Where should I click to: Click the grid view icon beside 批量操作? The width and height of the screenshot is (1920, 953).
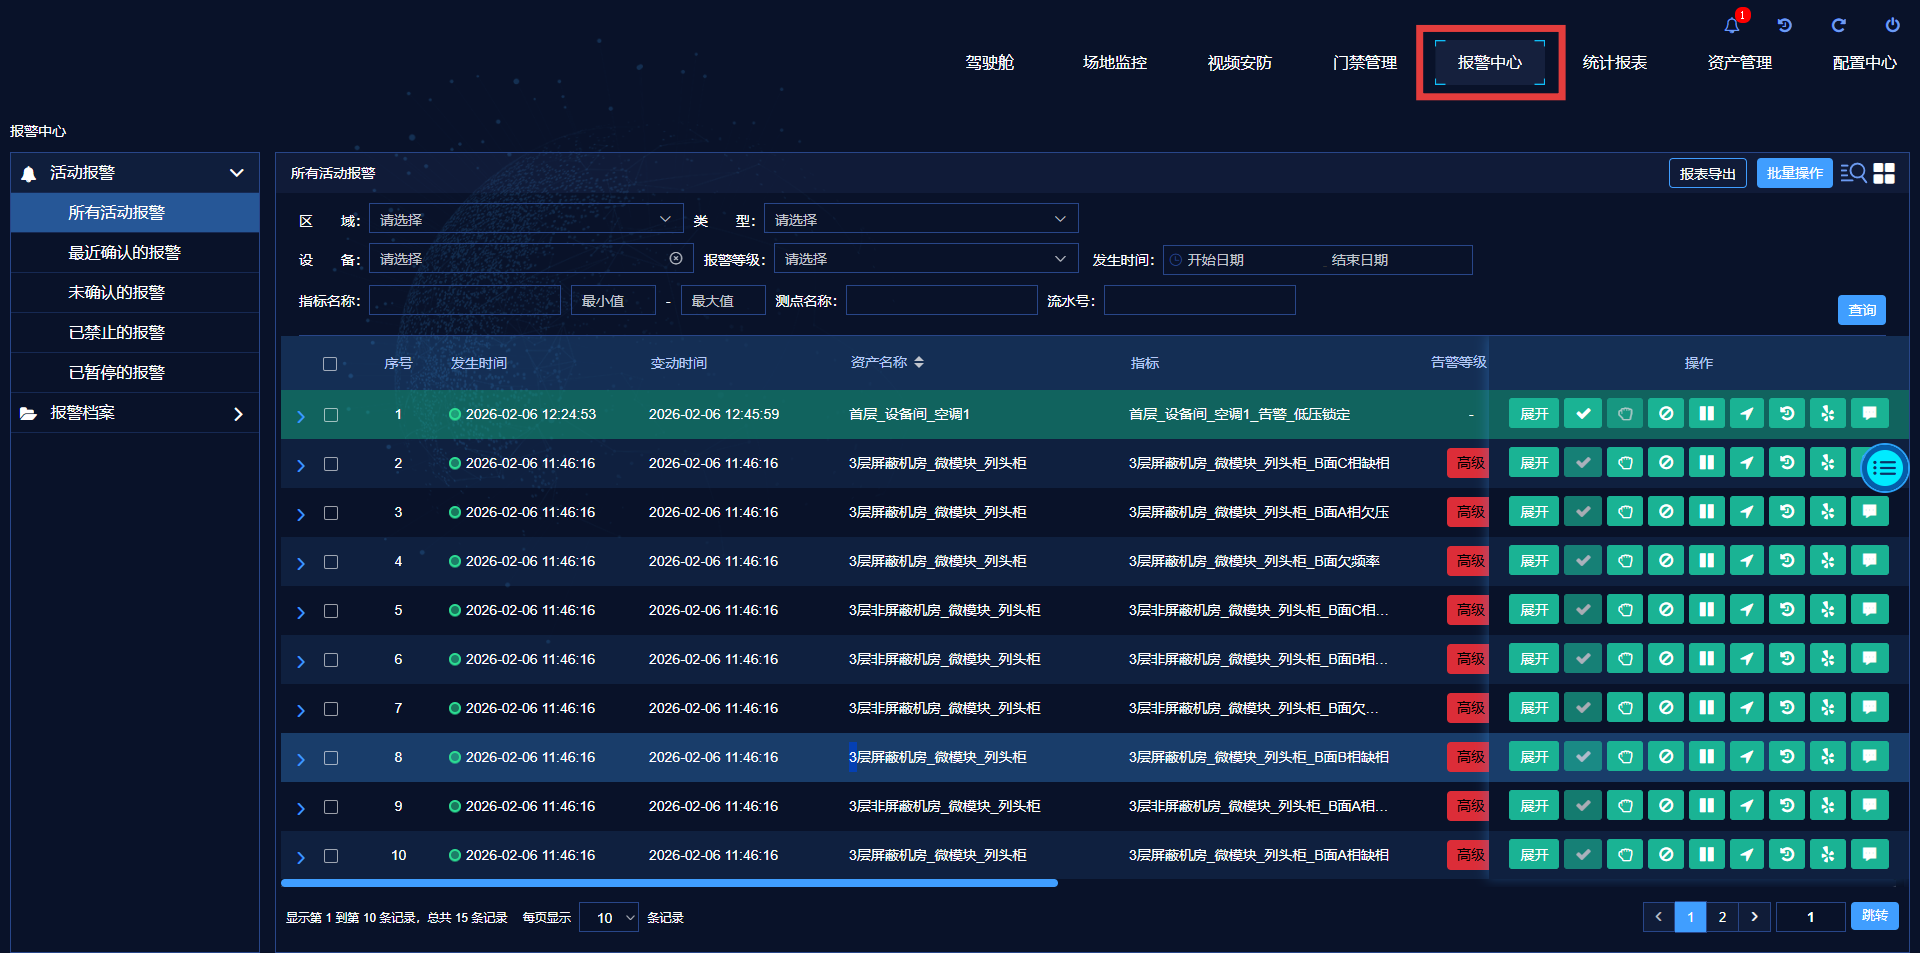[x=1884, y=173]
